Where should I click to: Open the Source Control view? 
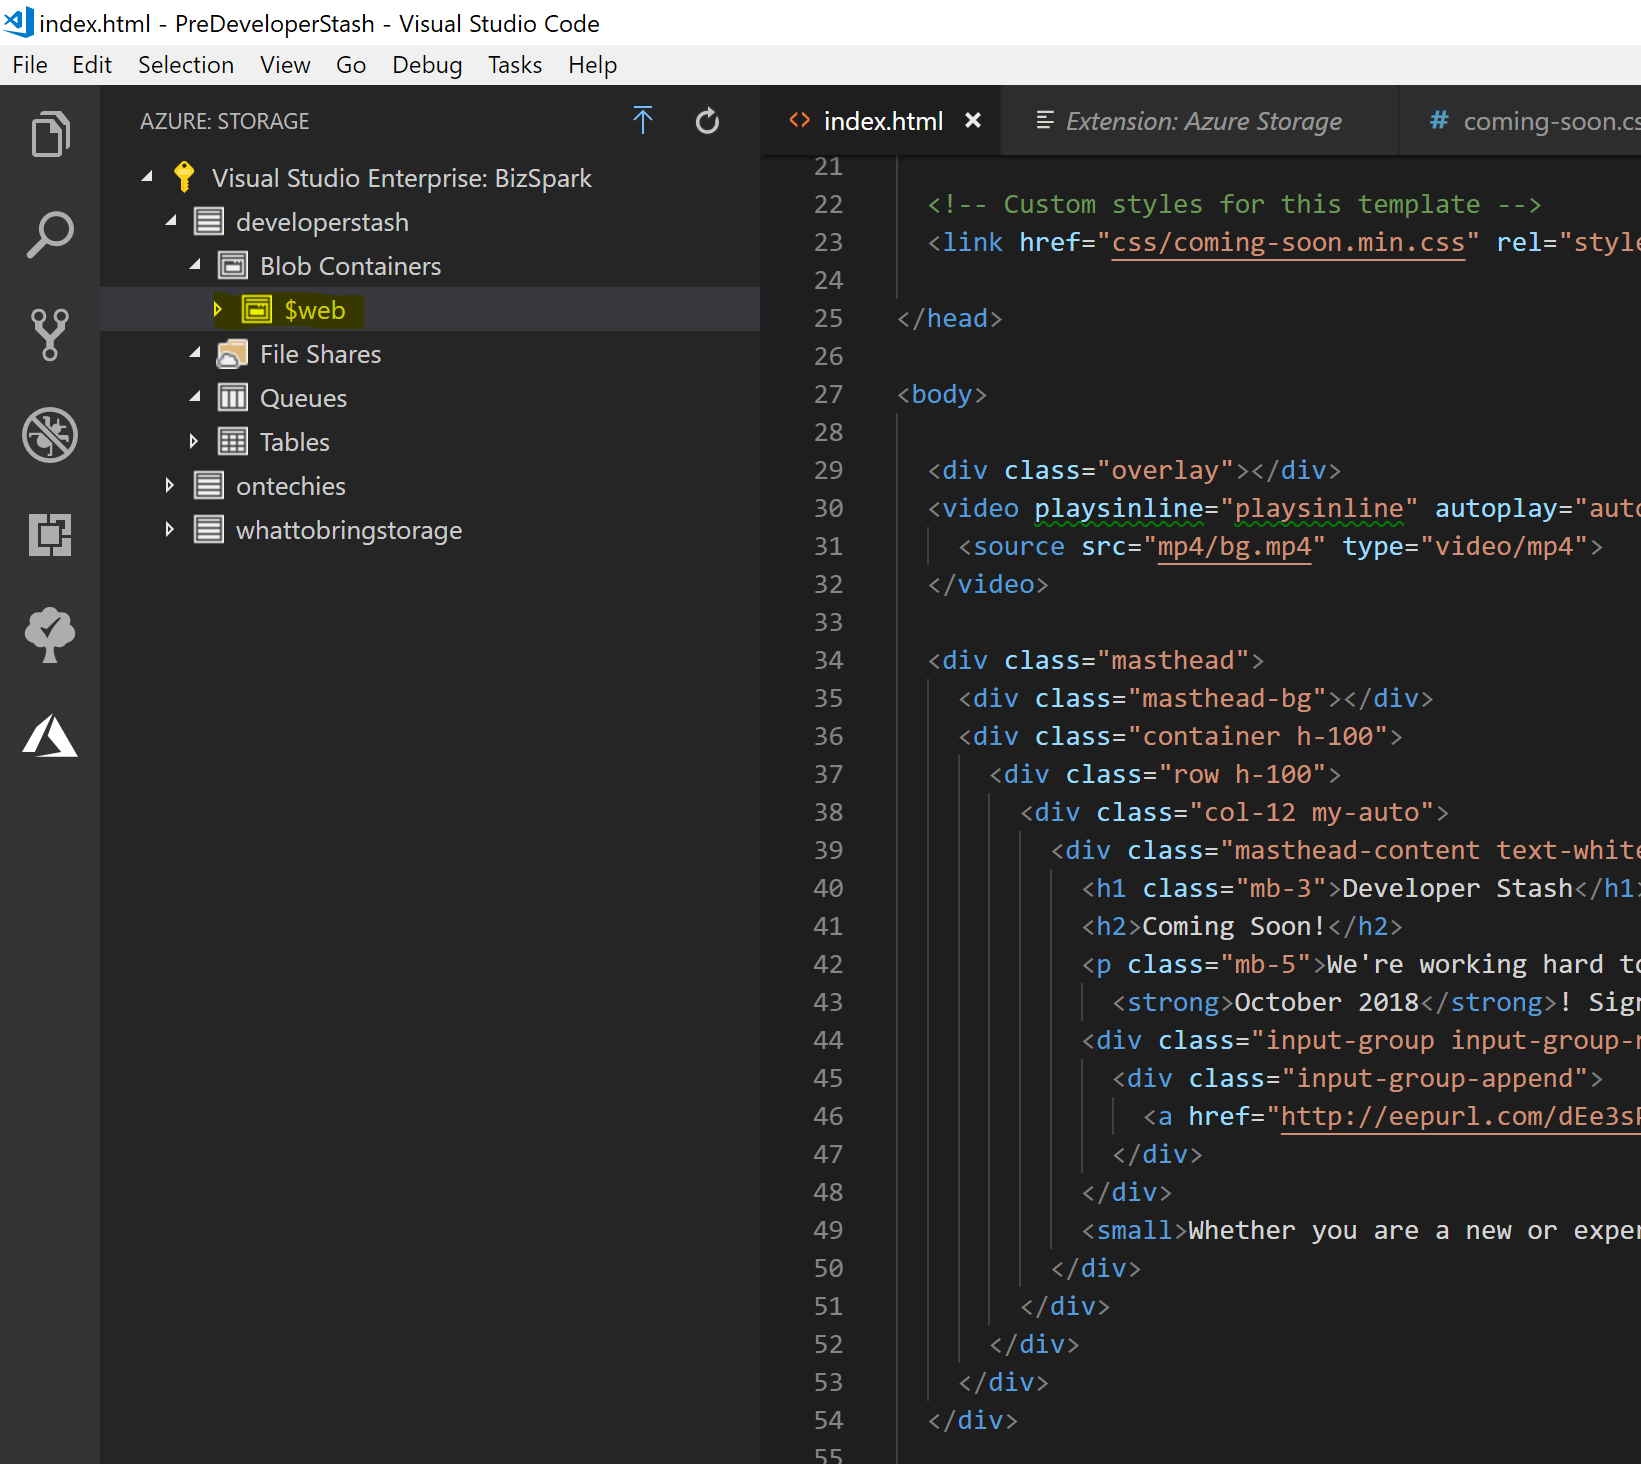50,334
